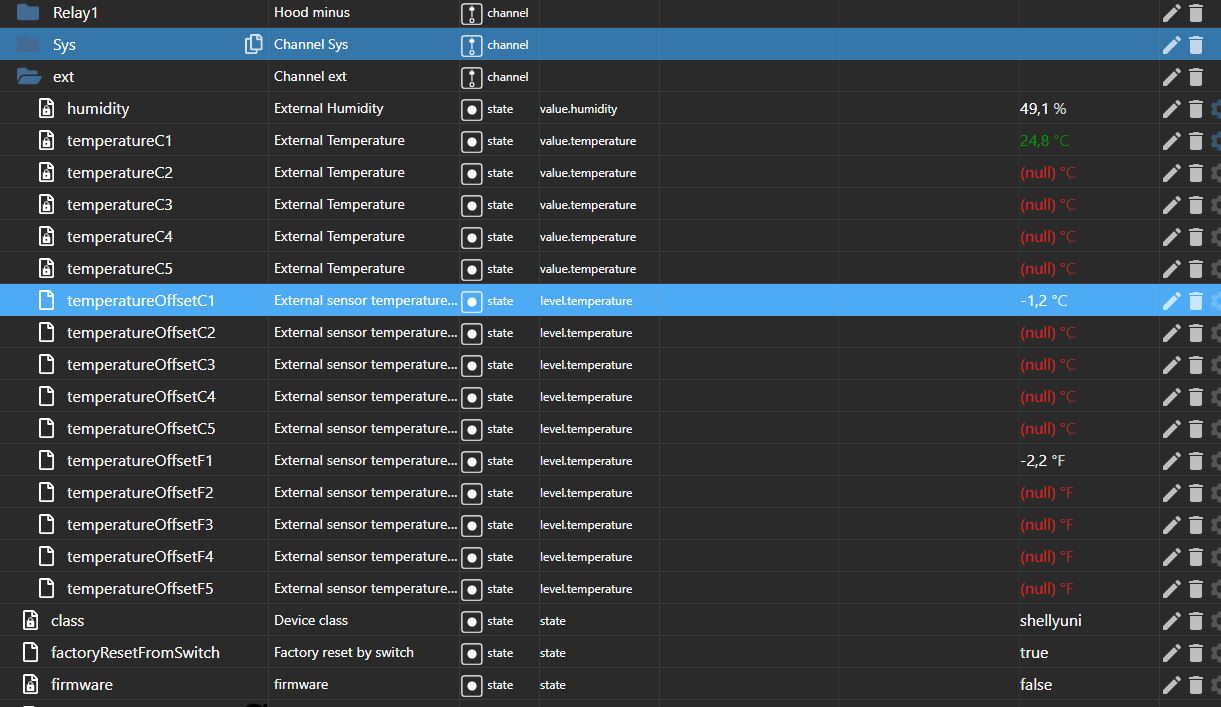The width and height of the screenshot is (1221, 707).
Task: Click the null value of temperatureOffsetF3
Action: [1047, 524]
